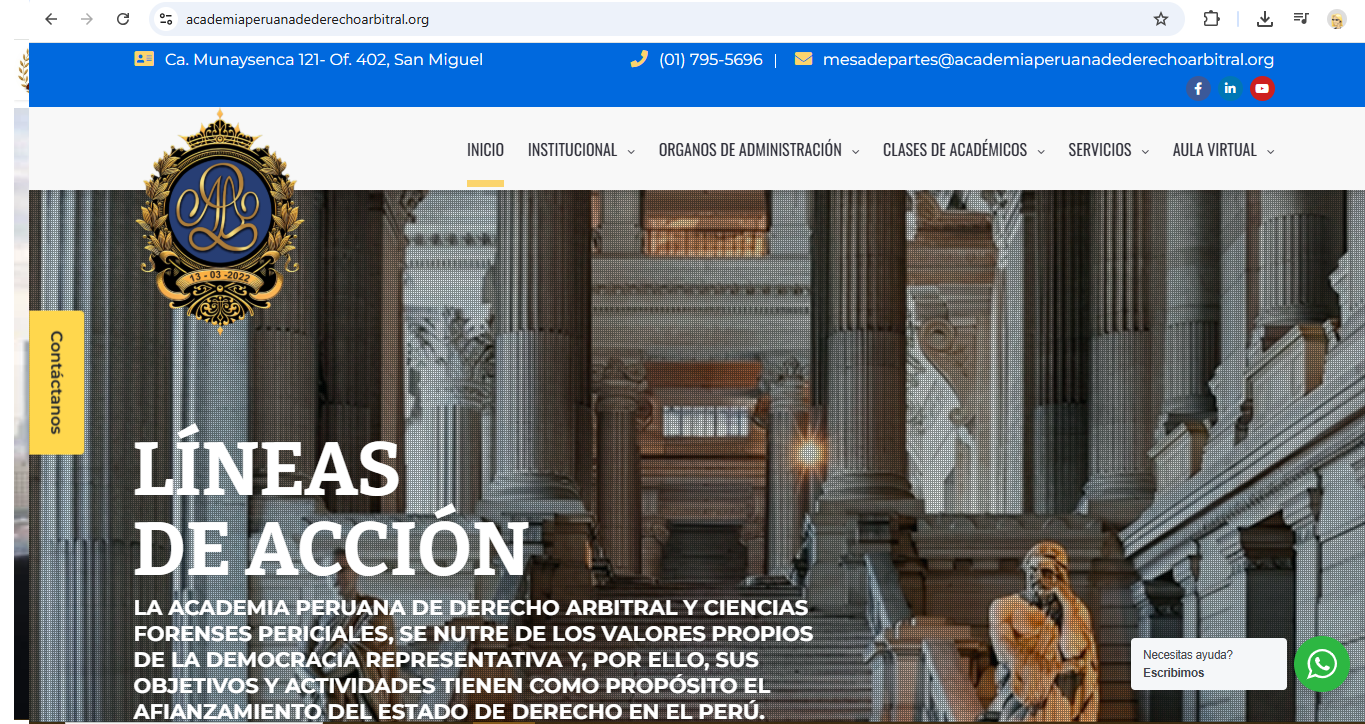Expand the chevron beside AULA VIRTUAL
This screenshot has width=1365, height=724.
(x=1271, y=152)
